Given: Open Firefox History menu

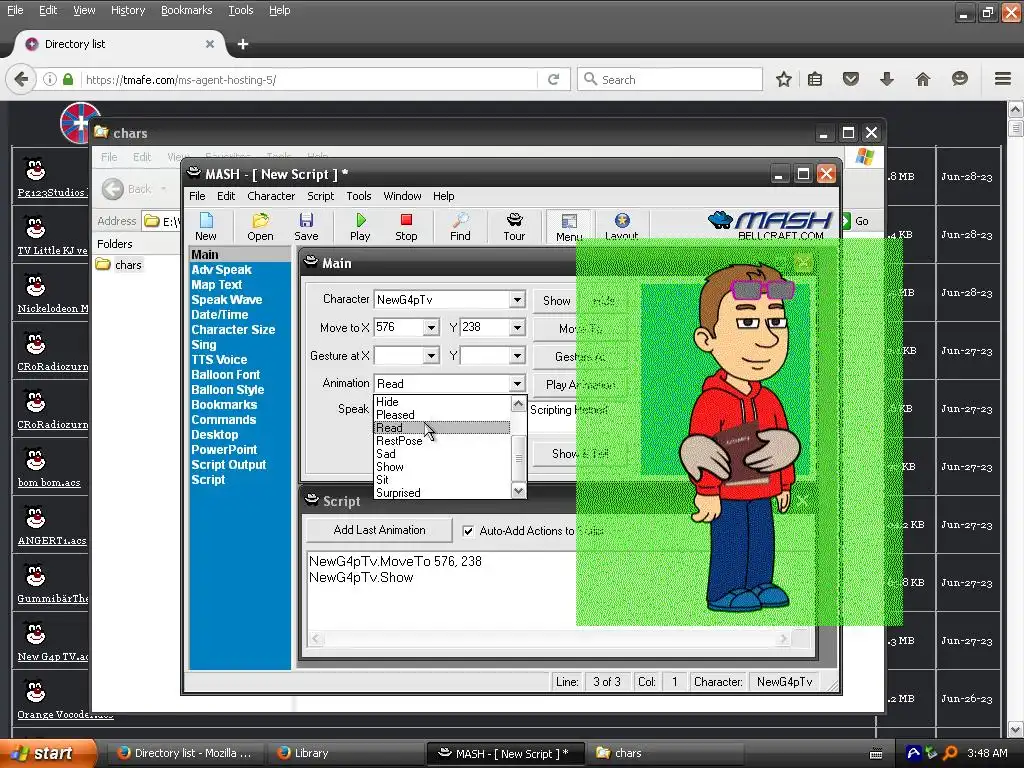Looking at the screenshot, I should 128,10.
